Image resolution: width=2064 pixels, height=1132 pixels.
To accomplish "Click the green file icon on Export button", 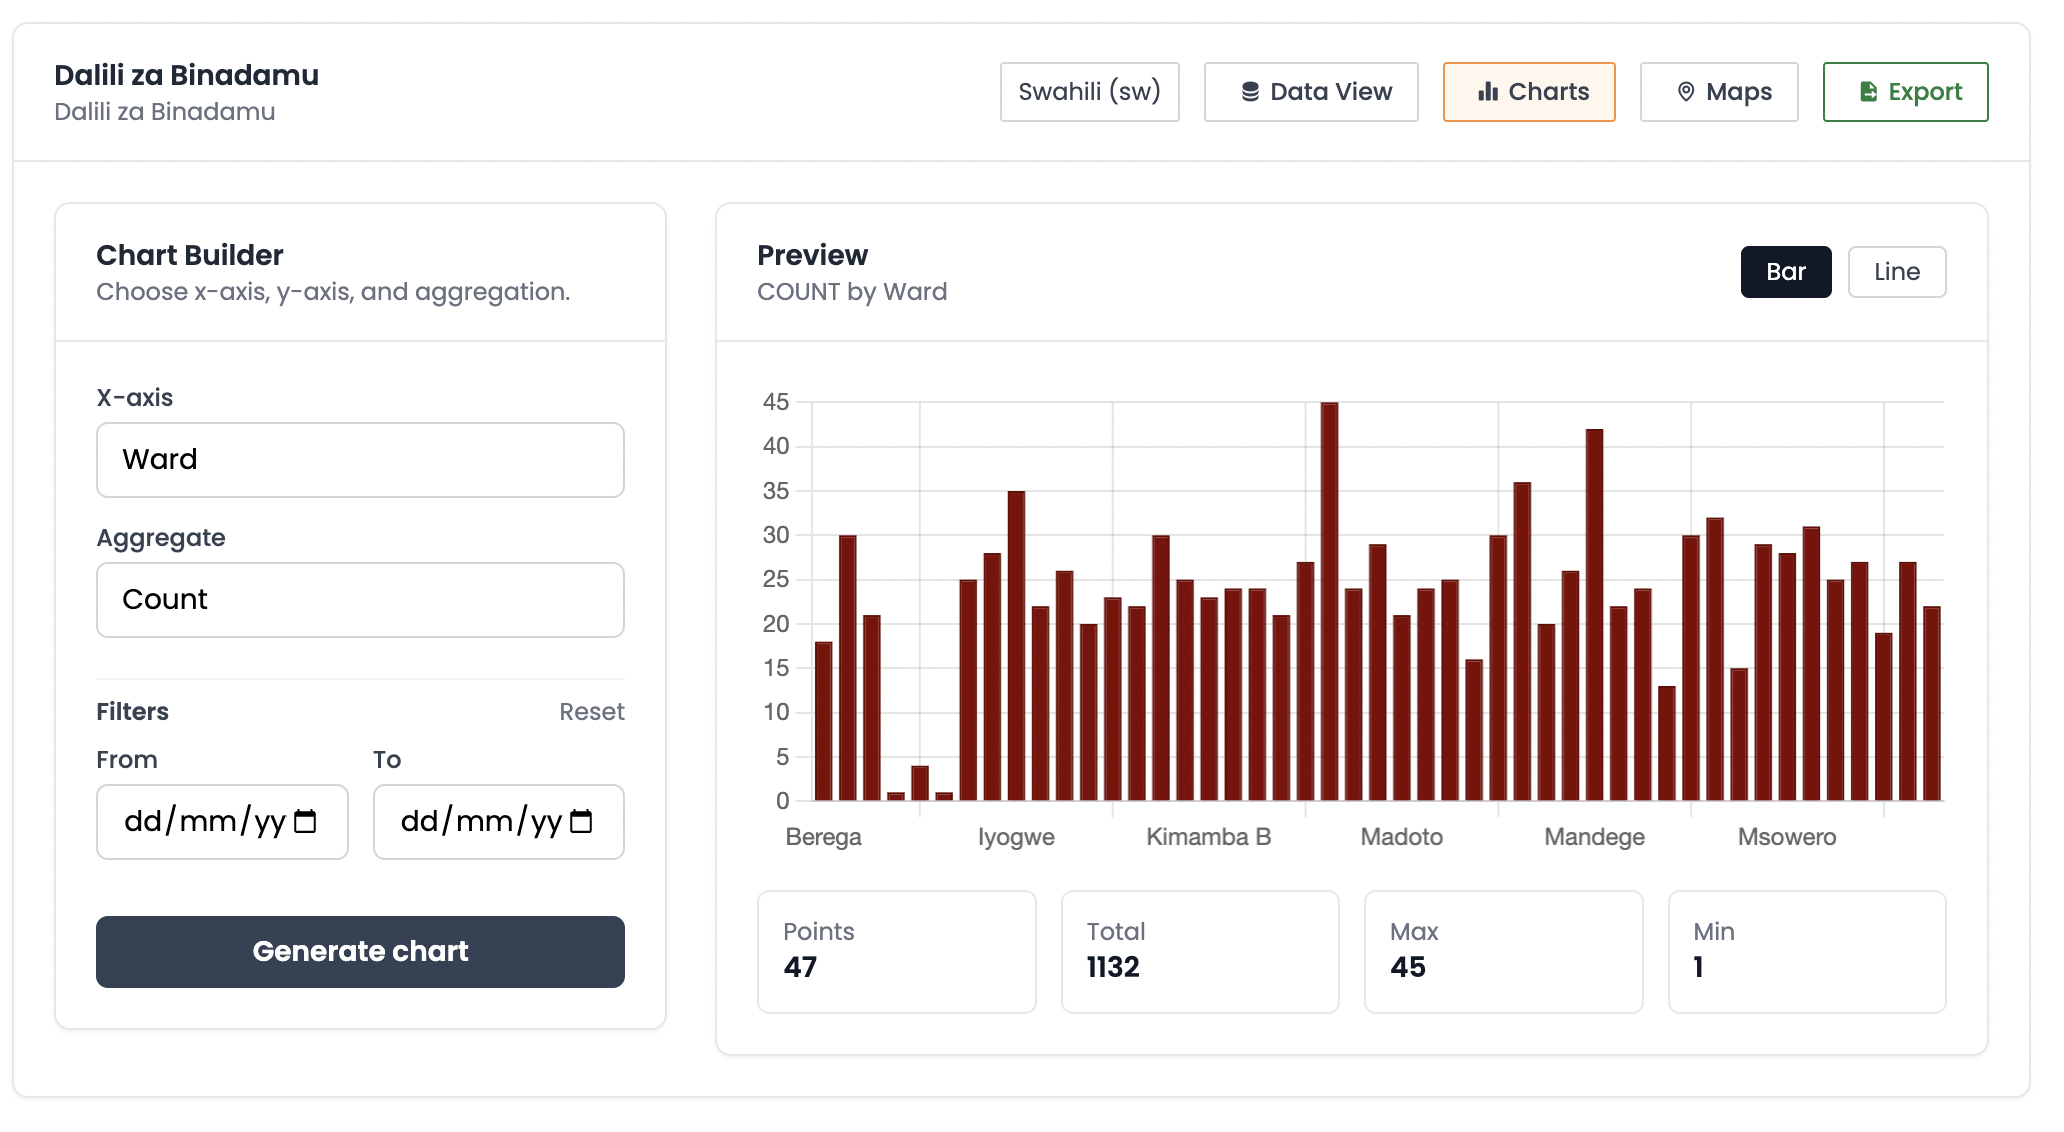I will [x=1868, y=91].
